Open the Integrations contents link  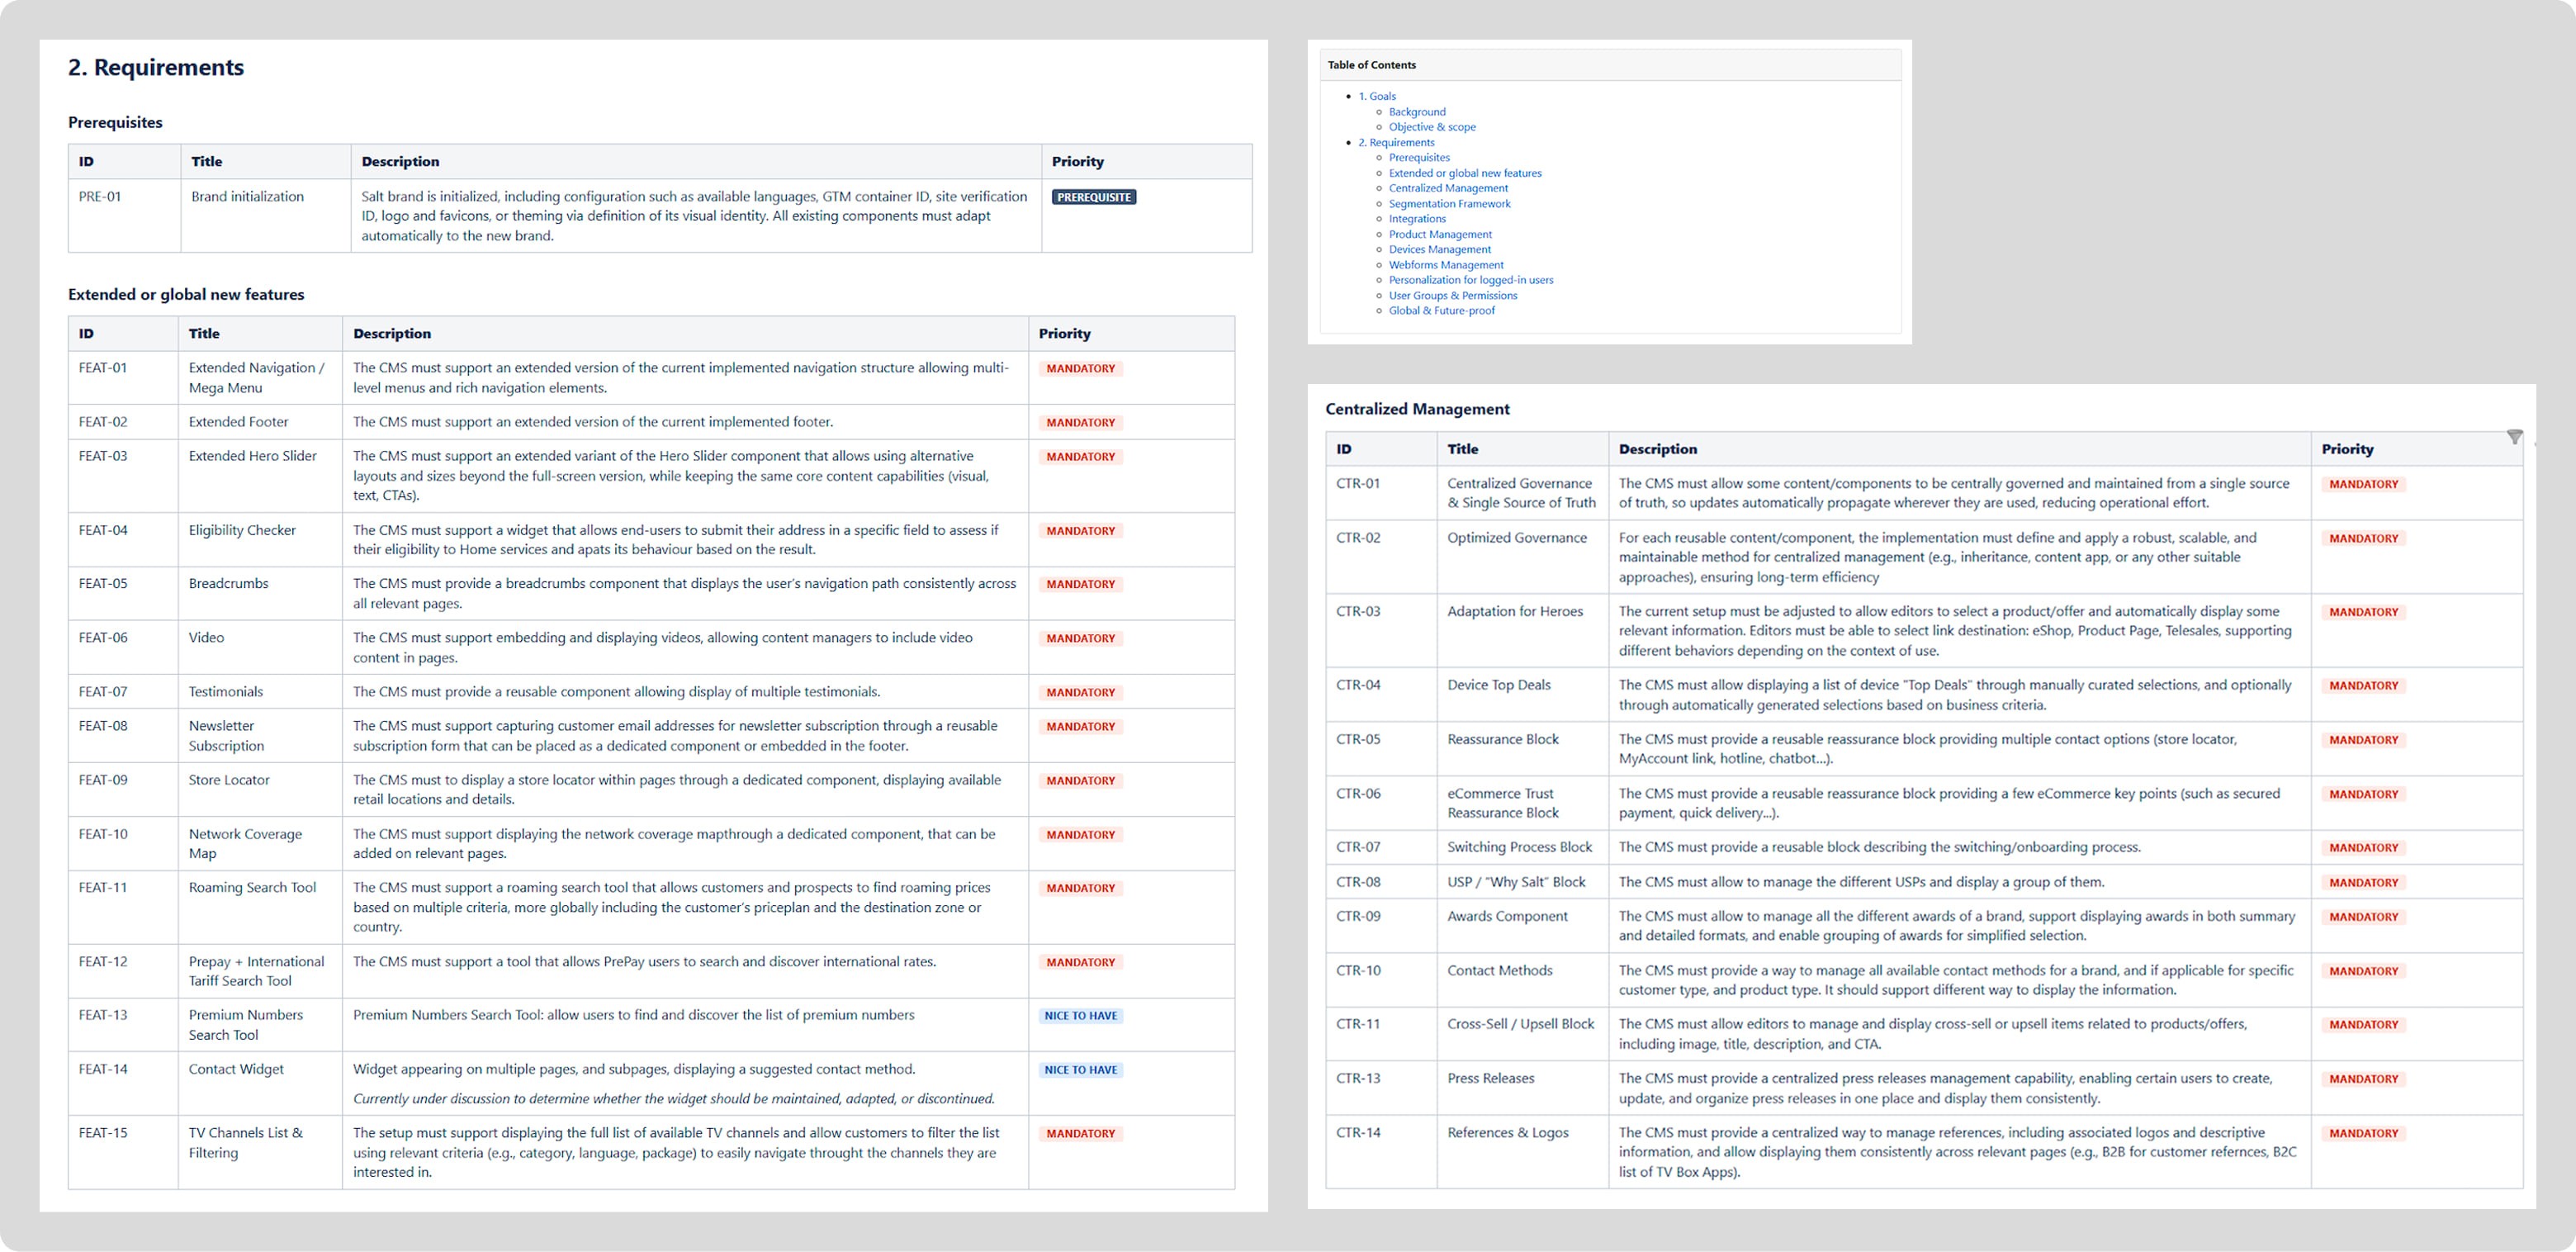tap(1416, 219)
